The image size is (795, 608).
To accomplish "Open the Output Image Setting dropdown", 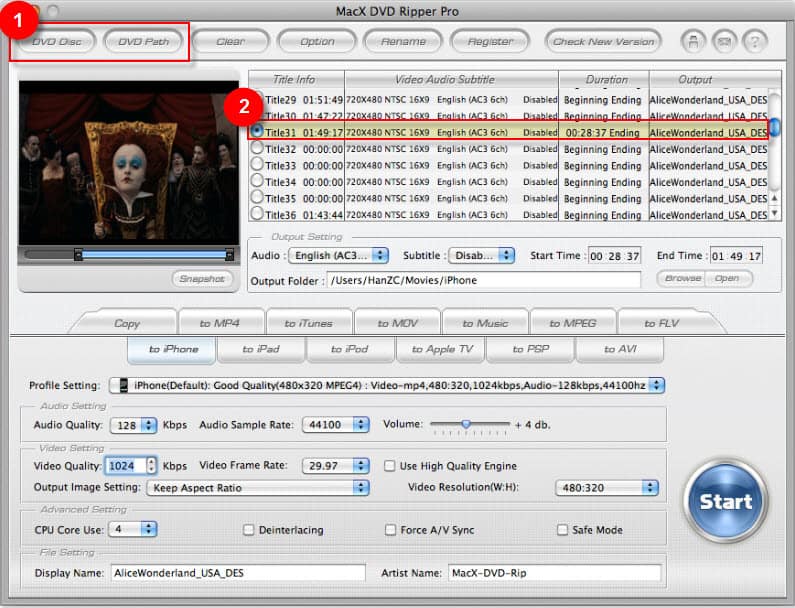I will pos(258,488).
